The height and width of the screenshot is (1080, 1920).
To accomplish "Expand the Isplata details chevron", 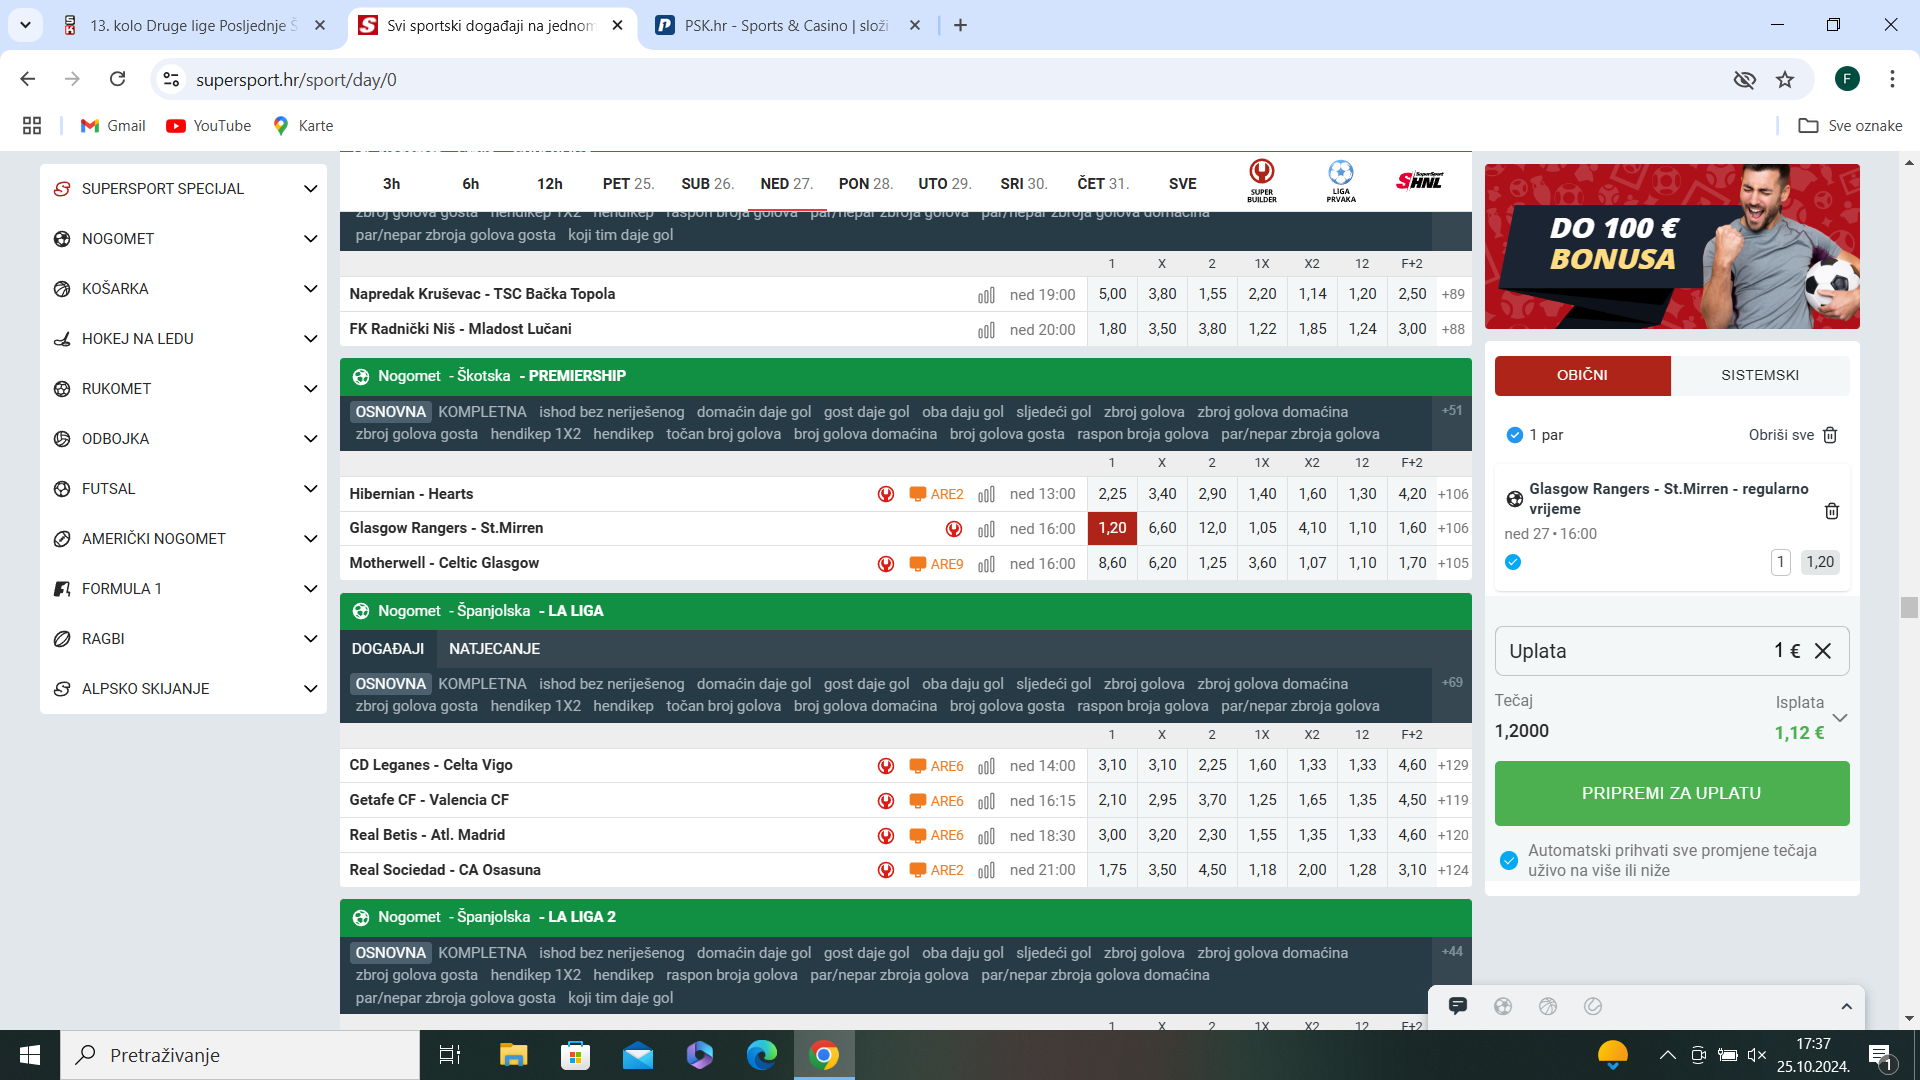I will coord(1839,718).
